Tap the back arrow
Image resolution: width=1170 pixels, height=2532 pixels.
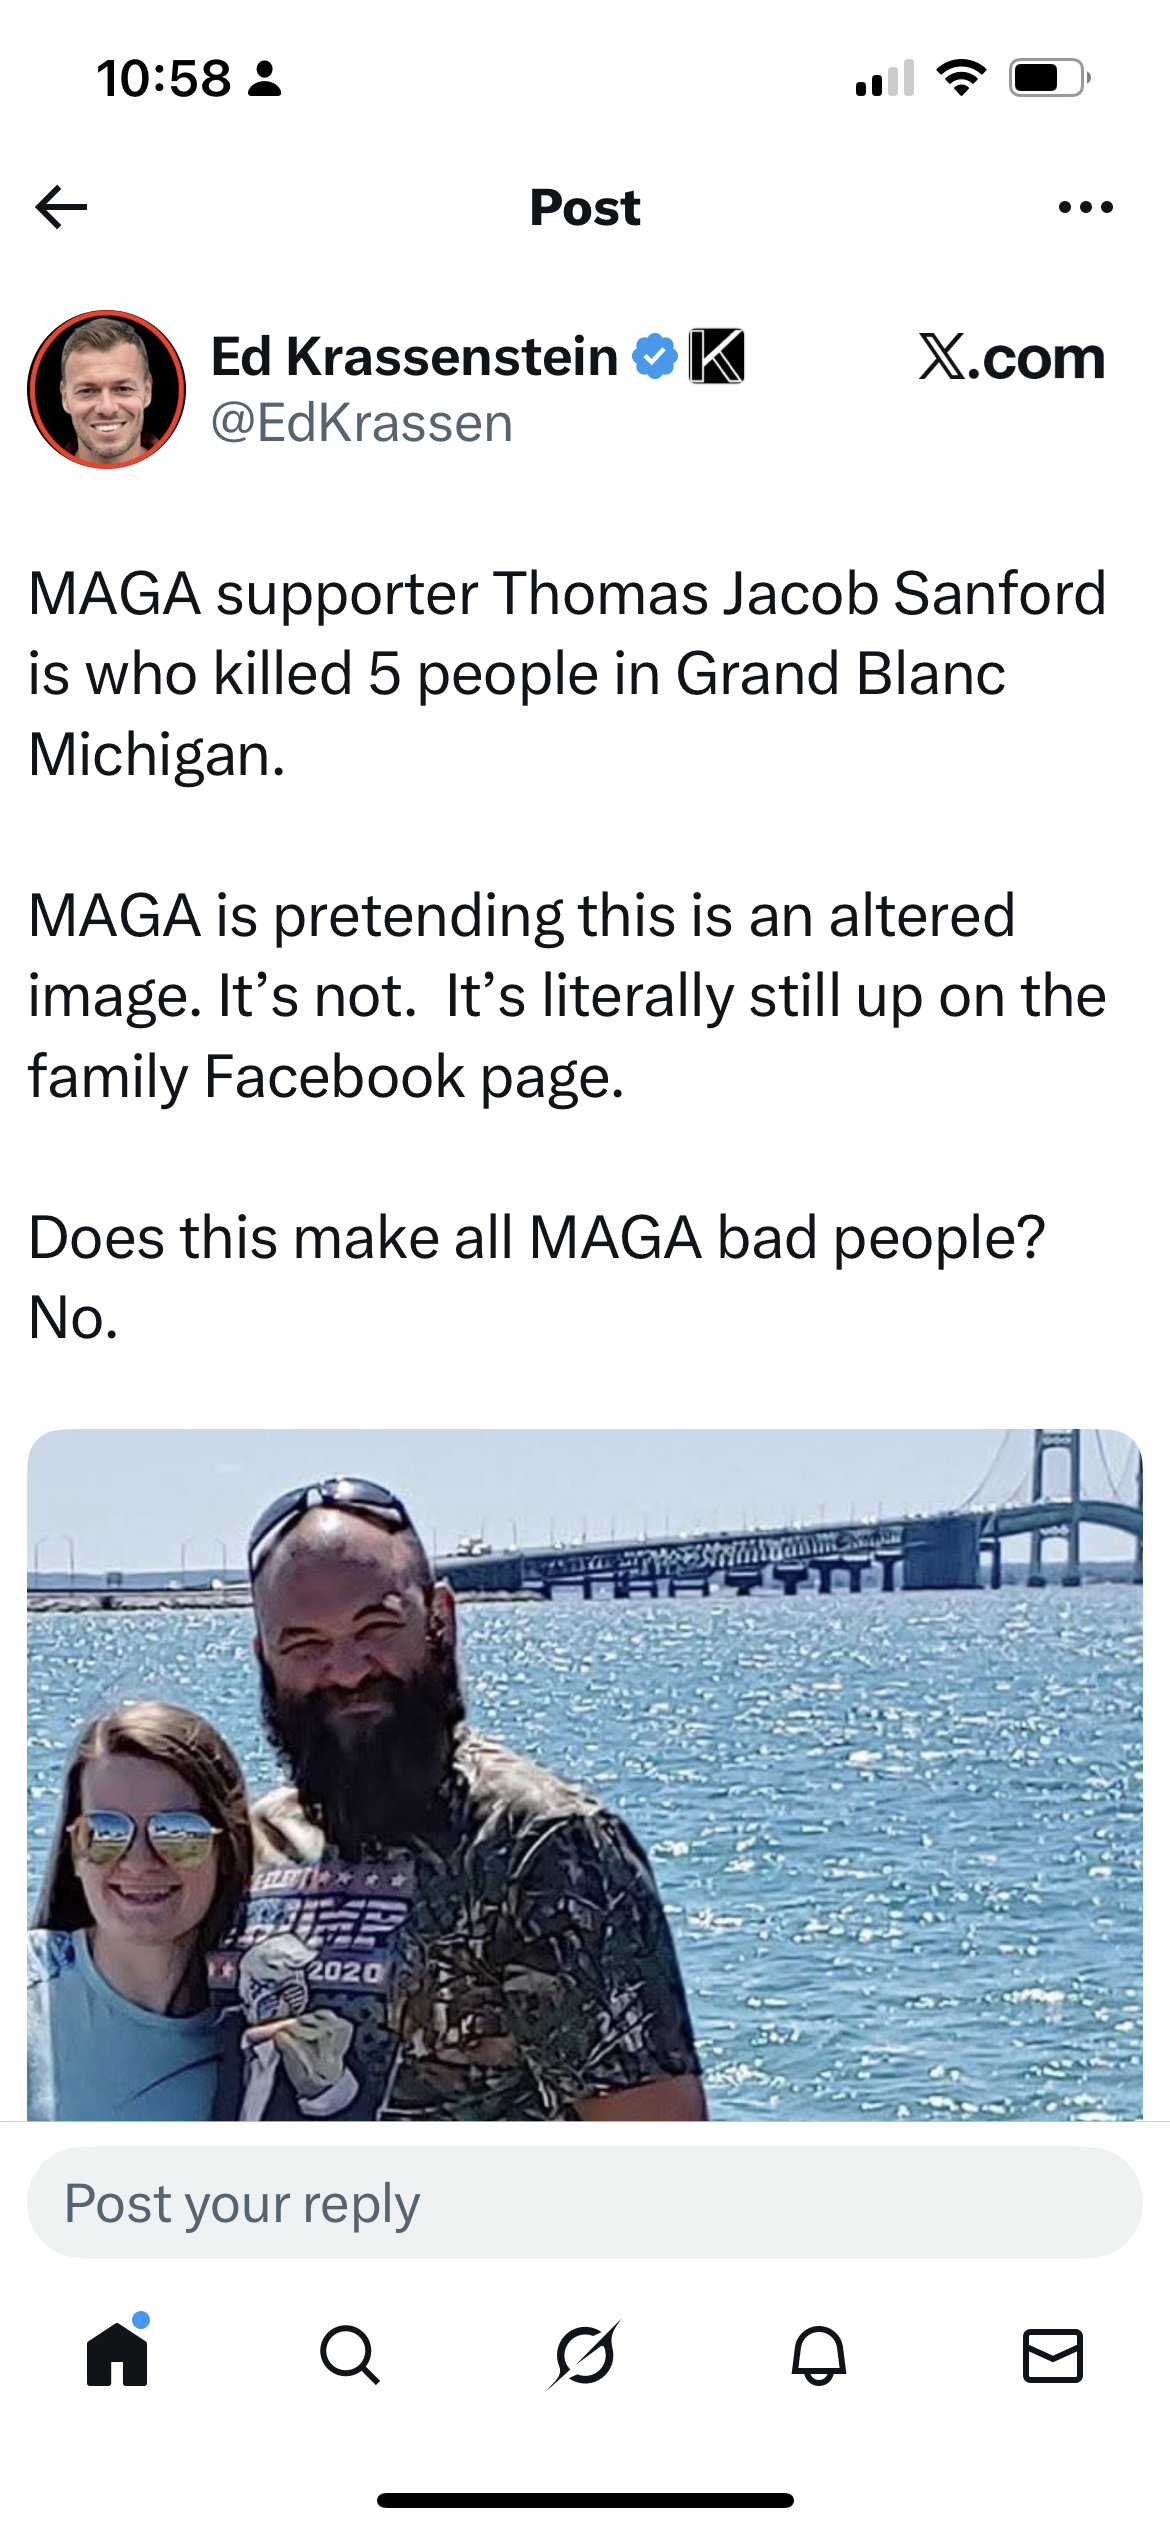click(x=62, y=207)
